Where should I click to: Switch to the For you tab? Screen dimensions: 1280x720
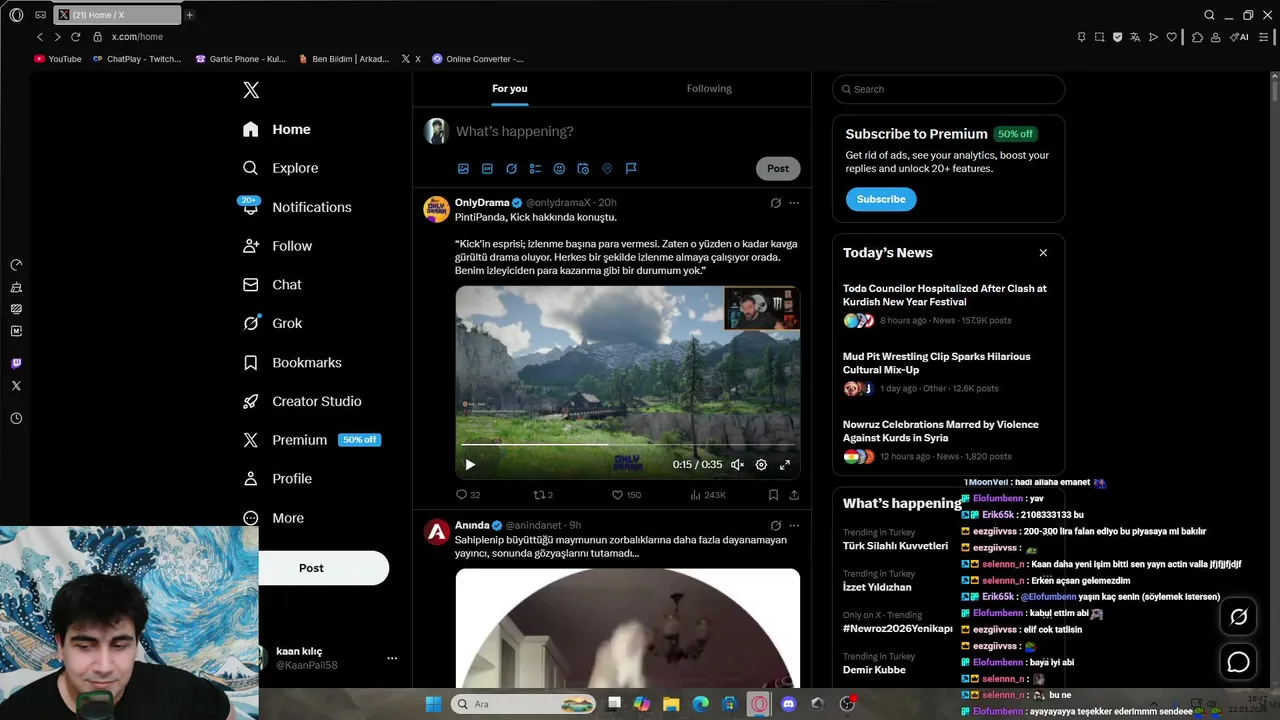point(510,89)
